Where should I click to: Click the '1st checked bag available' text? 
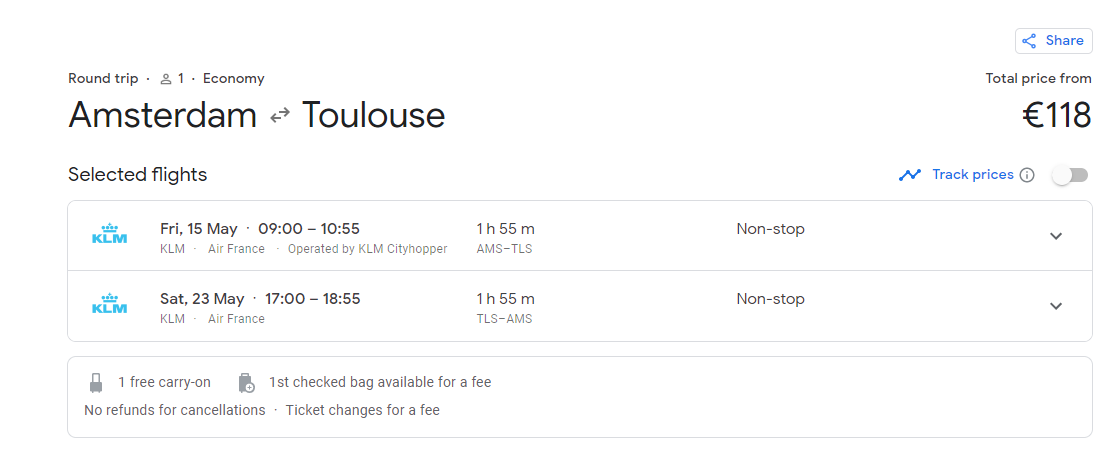tap(380, 382)
